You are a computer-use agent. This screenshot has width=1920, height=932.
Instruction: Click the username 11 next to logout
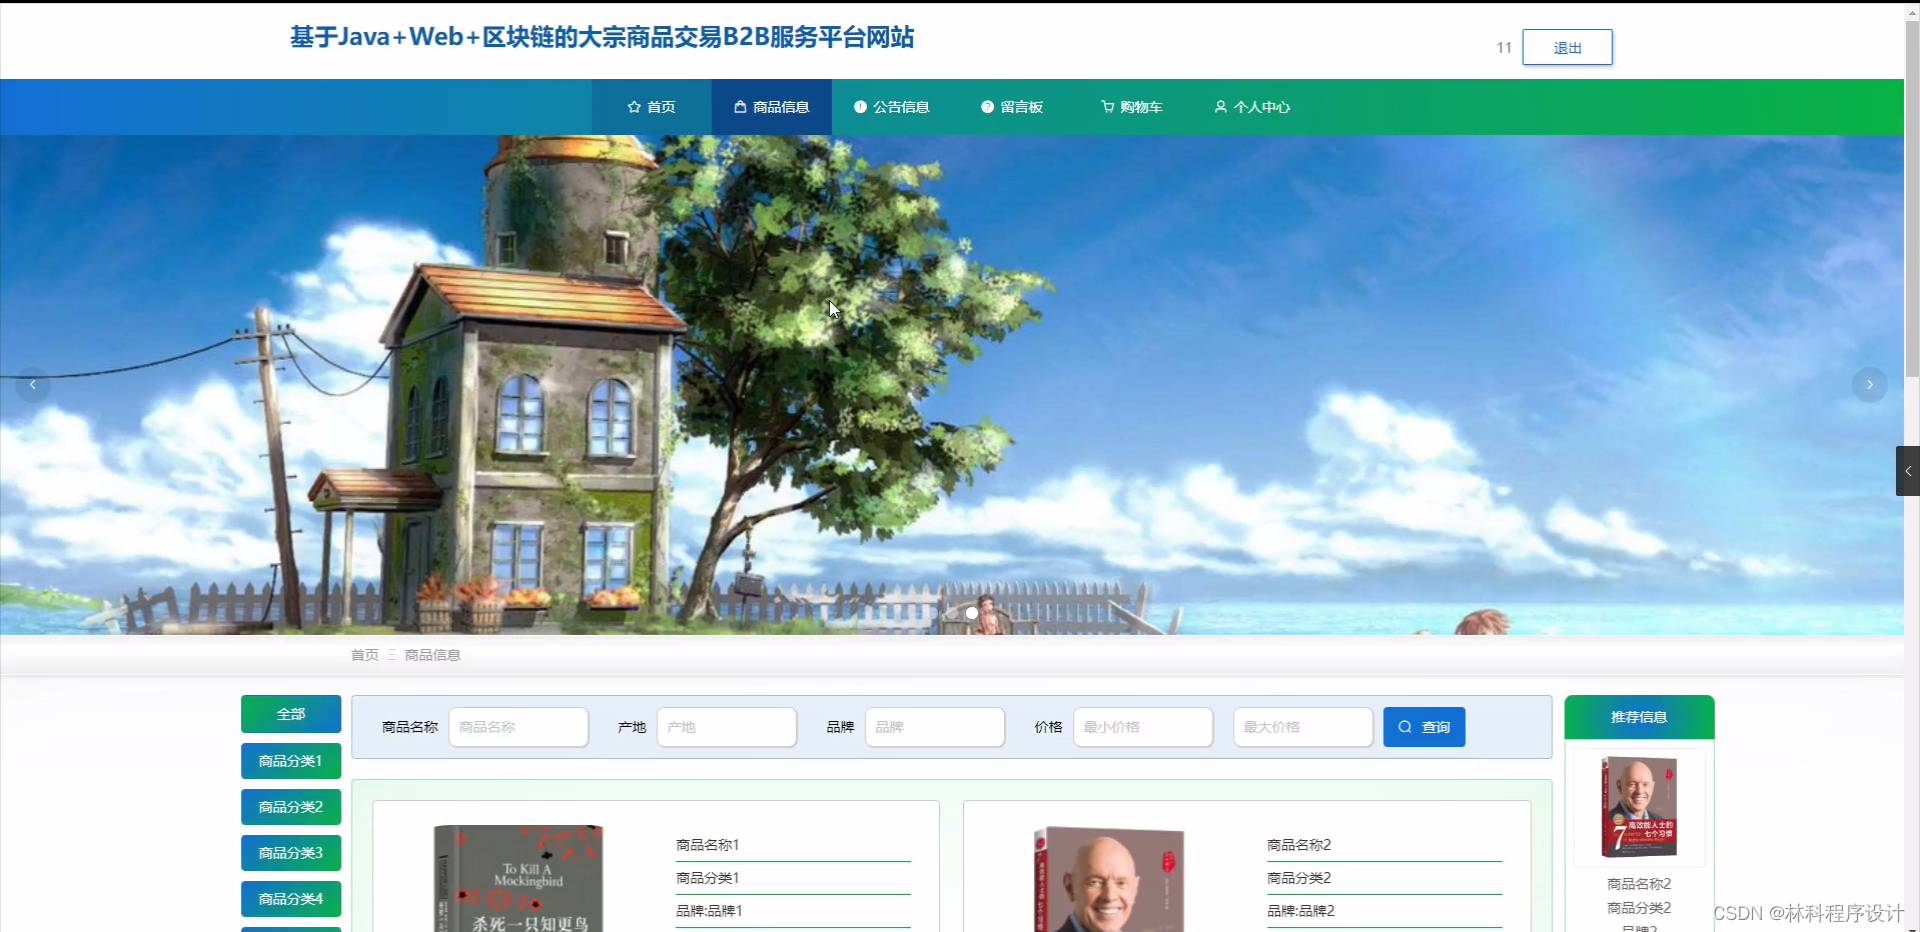pos(1504,48)
